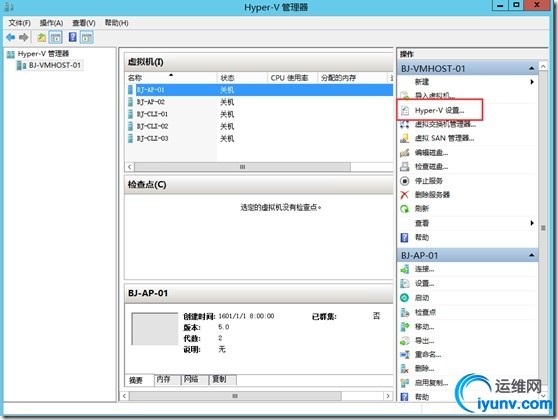558x420 pixels.
Task: Click the 编辑磁盘 icon
Action: pyautogui.click(x=405, y=153)
